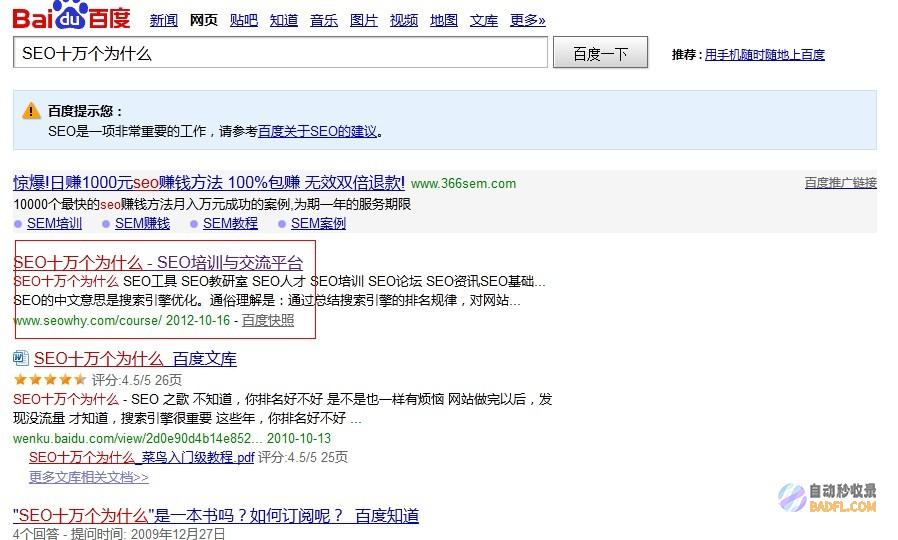Click the www.366sem.com URL

tap(463, 184)
